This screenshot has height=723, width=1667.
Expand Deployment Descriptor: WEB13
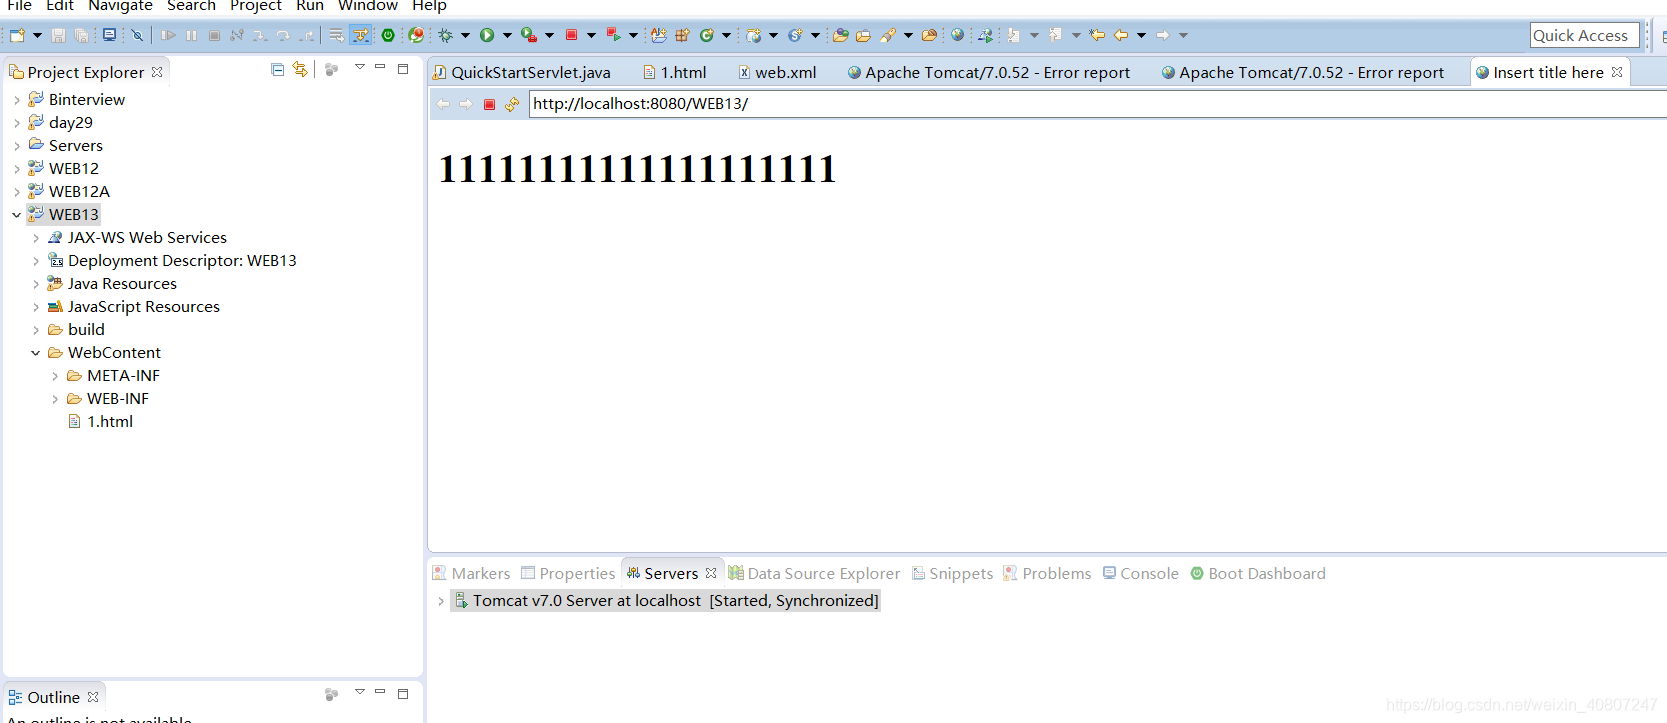(36, 260)
